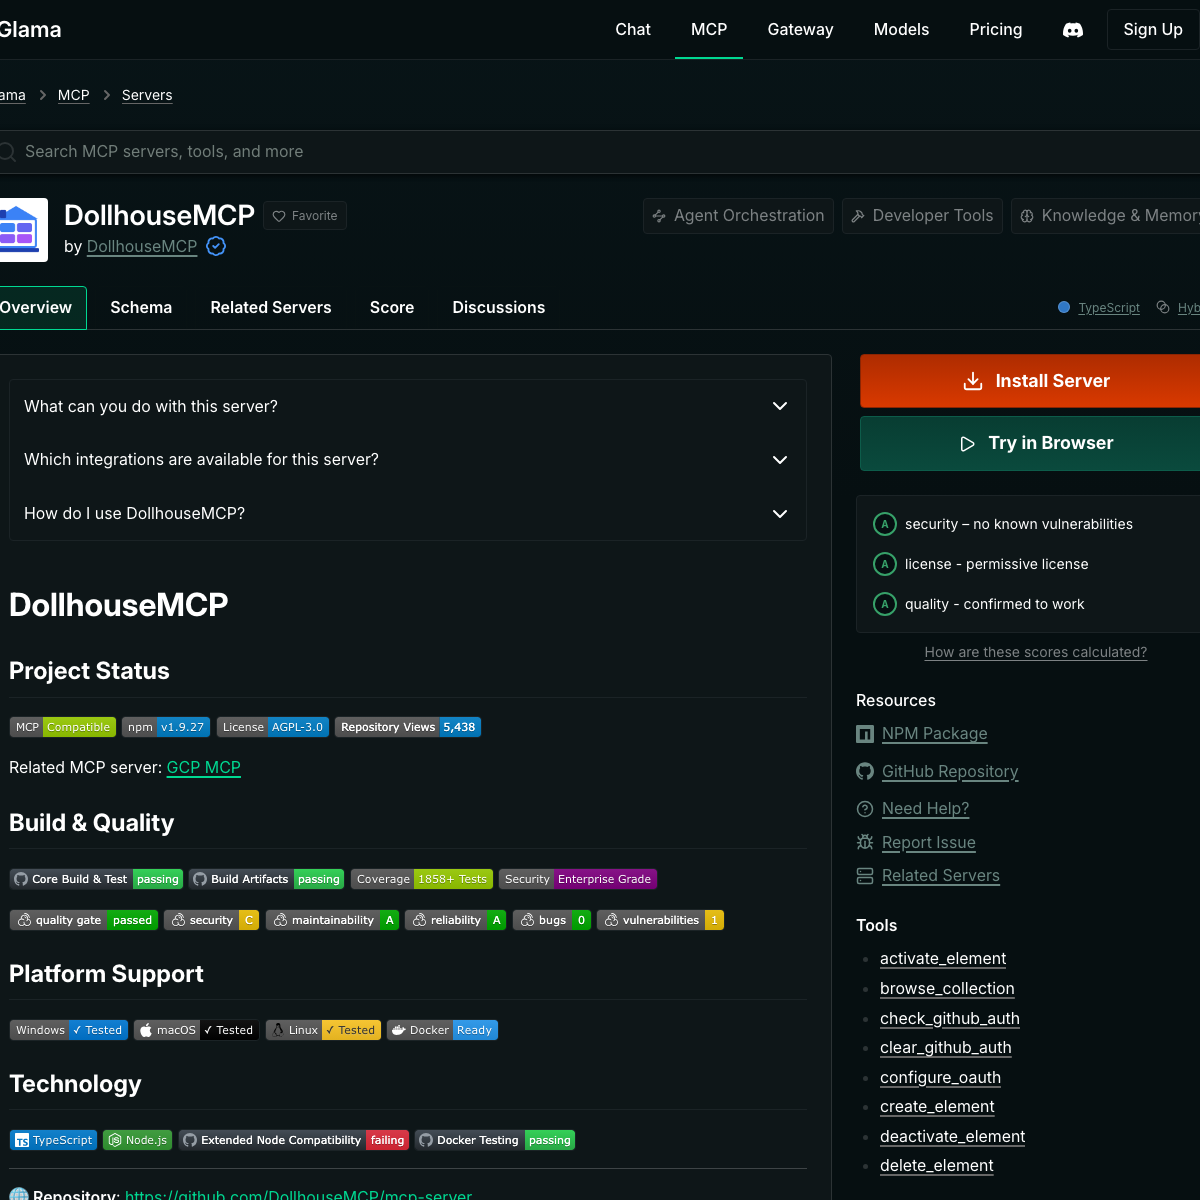
Task: Click the NPM Package icon
Action: [865, 734]
